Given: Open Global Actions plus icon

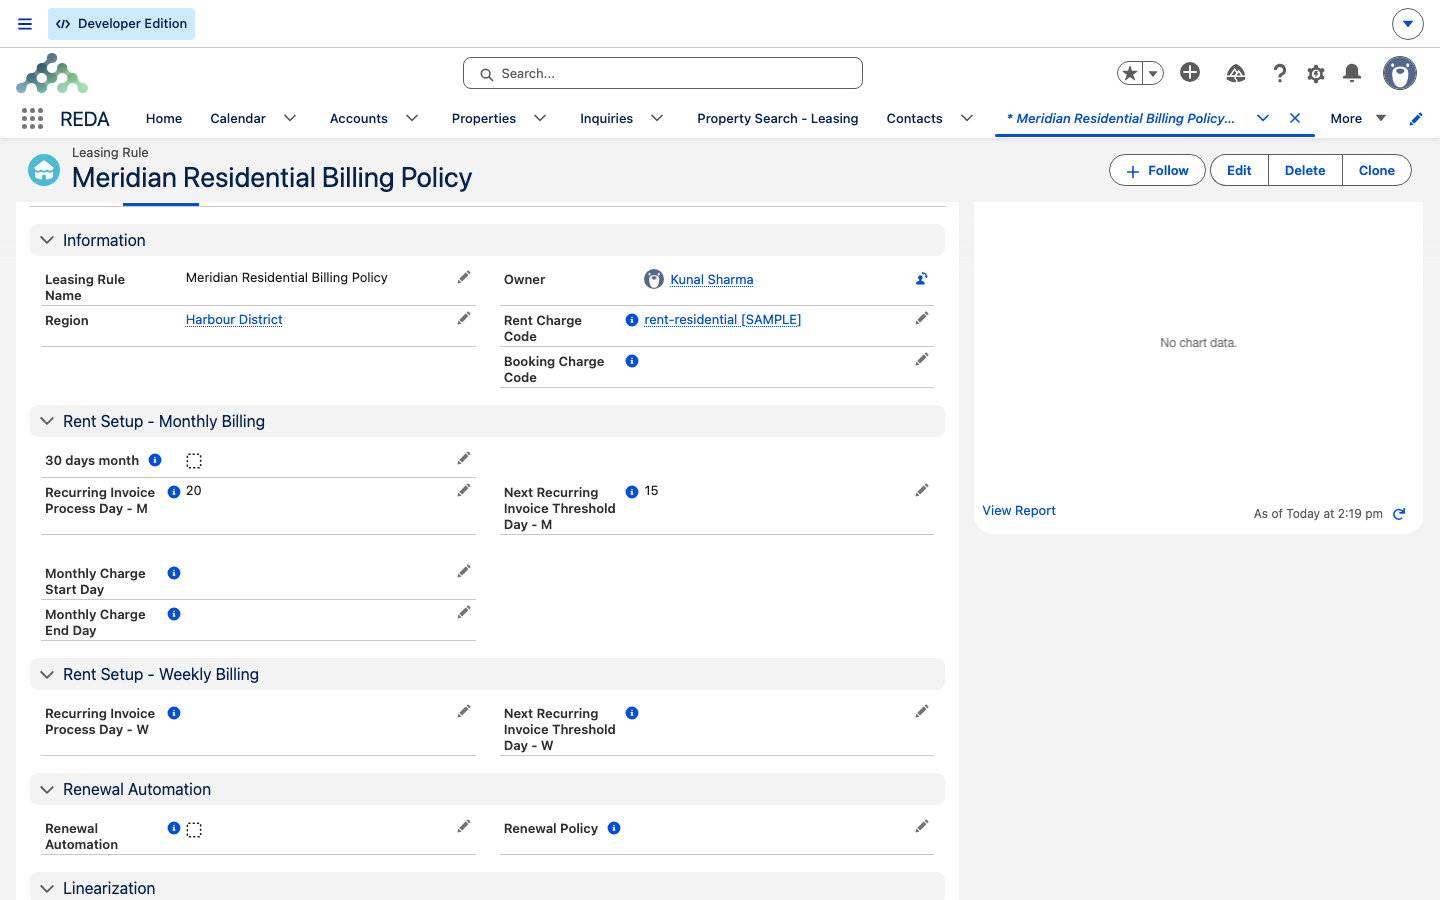Looking at the screenshot, I should coord(1190,72).
